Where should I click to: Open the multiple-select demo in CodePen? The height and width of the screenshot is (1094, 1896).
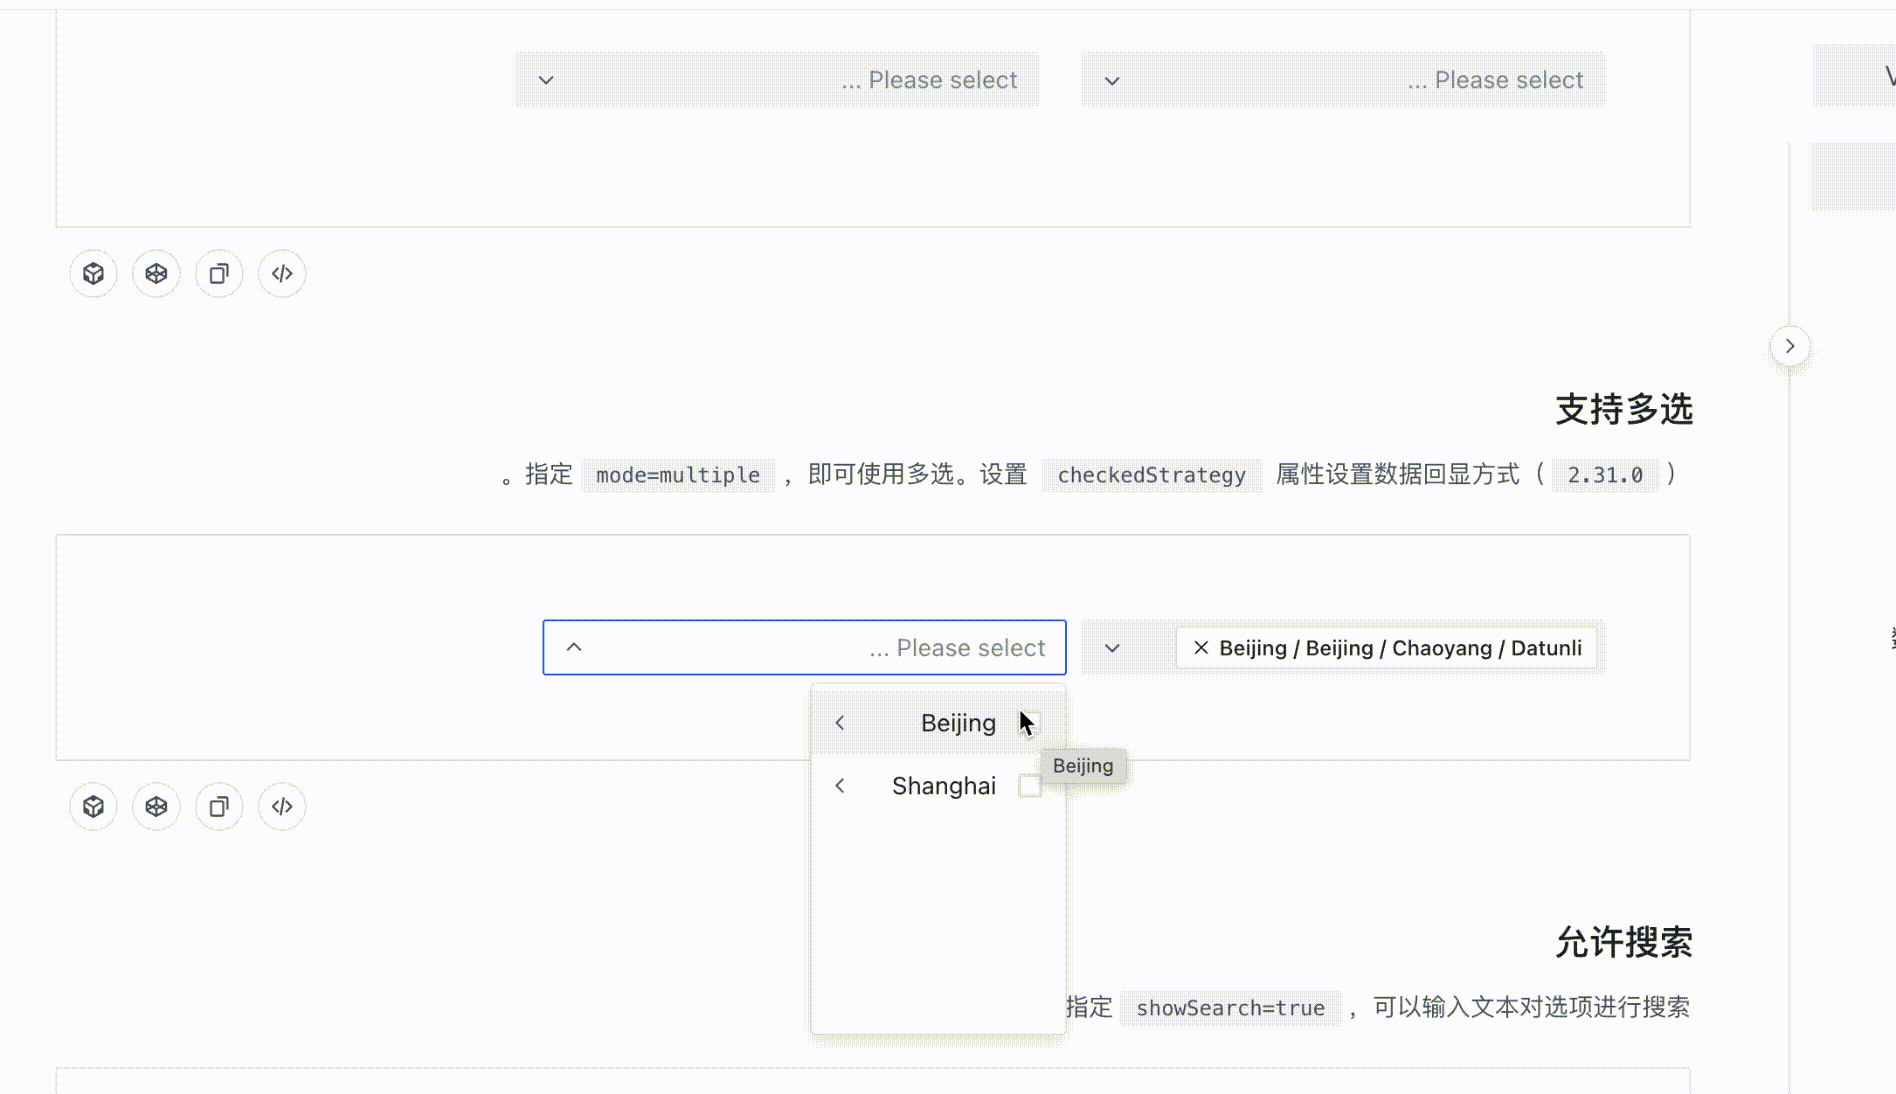156,806
